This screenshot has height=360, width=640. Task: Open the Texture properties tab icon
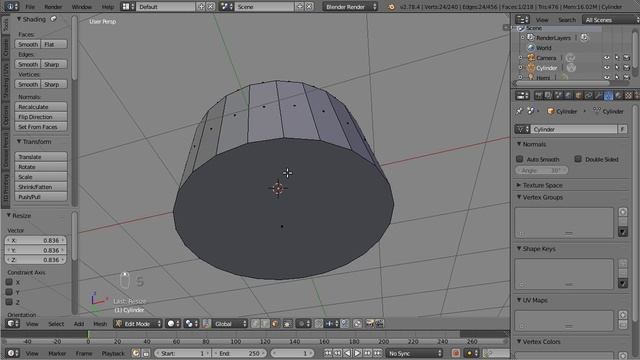pos(628,96)
